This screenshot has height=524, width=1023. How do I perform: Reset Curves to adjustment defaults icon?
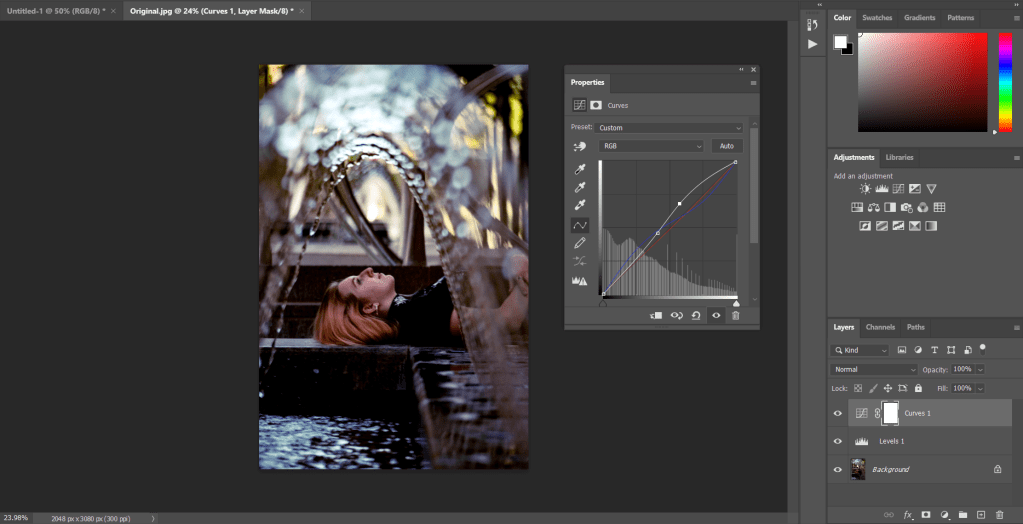point(696,315)
